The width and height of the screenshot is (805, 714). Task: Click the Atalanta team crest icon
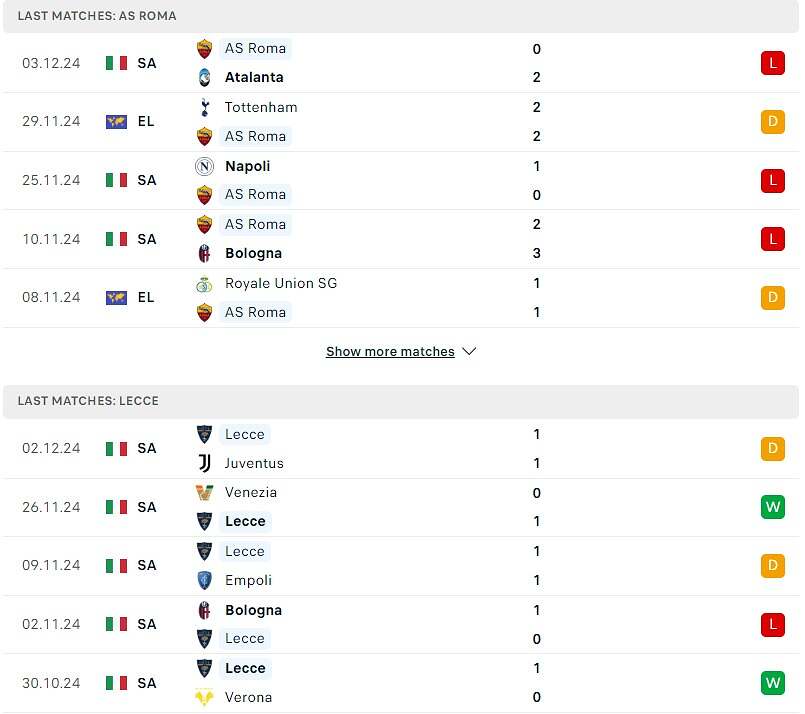click(204, 78)
